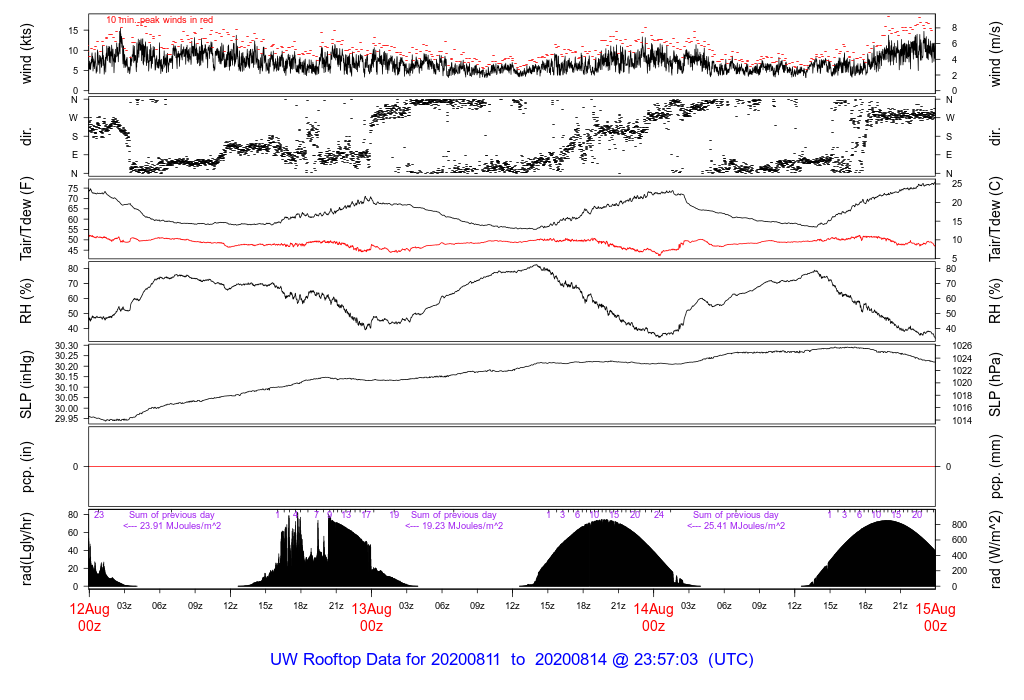1024x700 pixels.
Task: Select the SLP (inHg) axis label
Action: coord(28,384)
